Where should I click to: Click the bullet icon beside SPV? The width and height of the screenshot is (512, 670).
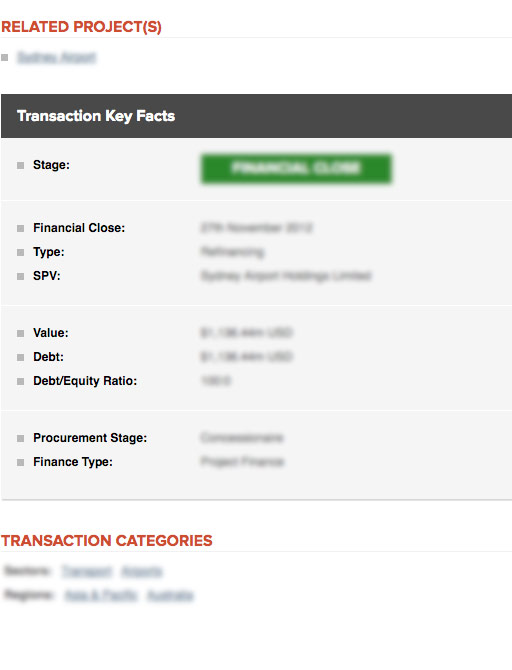[21, 276]
